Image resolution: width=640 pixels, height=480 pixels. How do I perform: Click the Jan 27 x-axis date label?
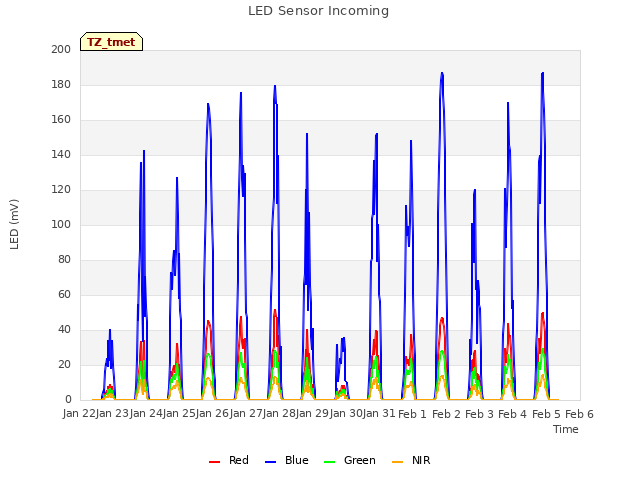[246, 414]
